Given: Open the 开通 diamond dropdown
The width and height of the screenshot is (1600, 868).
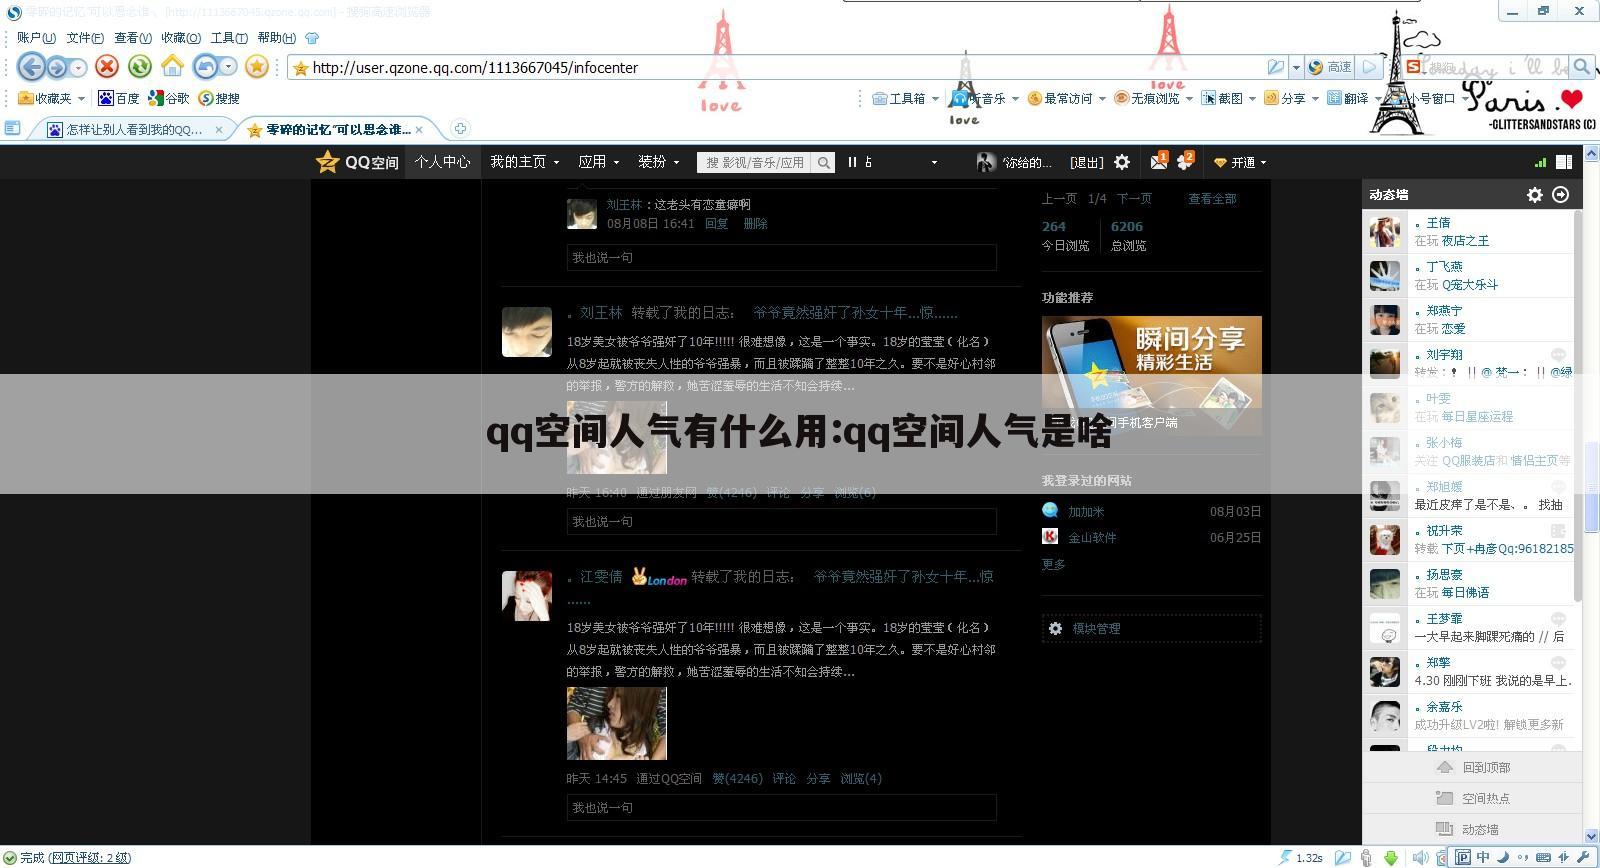Looking at the screenshot, I should (1240, 162).
